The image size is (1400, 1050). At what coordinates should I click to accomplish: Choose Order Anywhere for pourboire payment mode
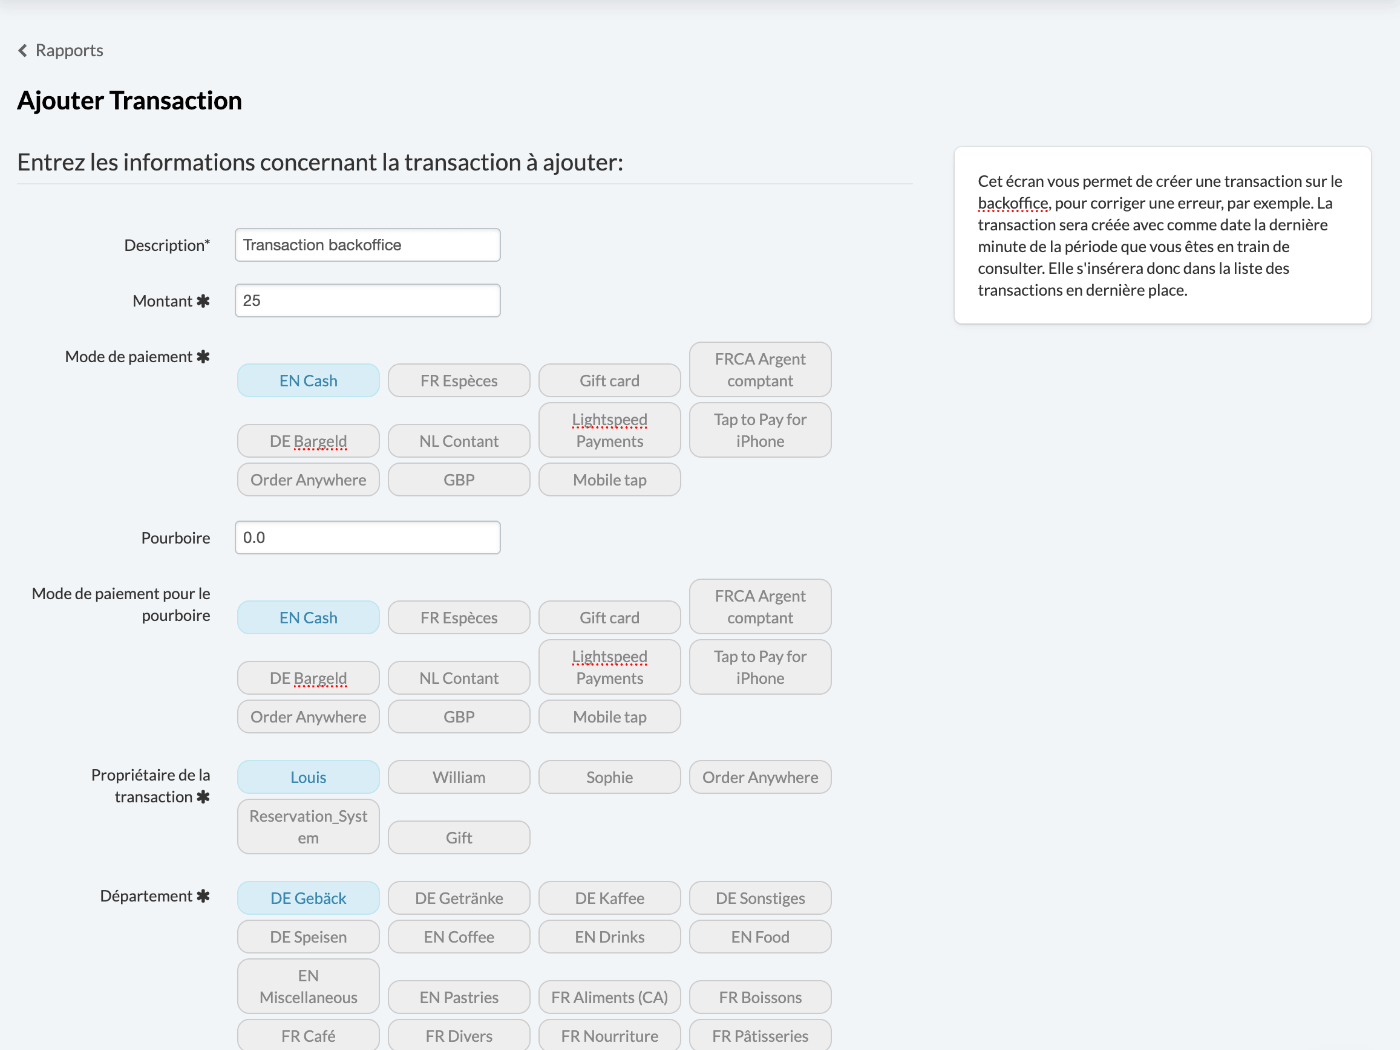click(308, 717)
